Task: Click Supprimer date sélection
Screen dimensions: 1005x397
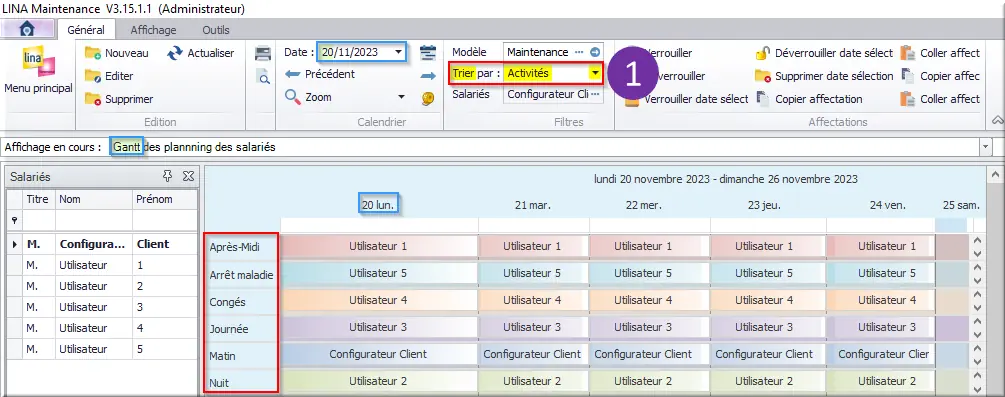Action: [x=824, y=76]
